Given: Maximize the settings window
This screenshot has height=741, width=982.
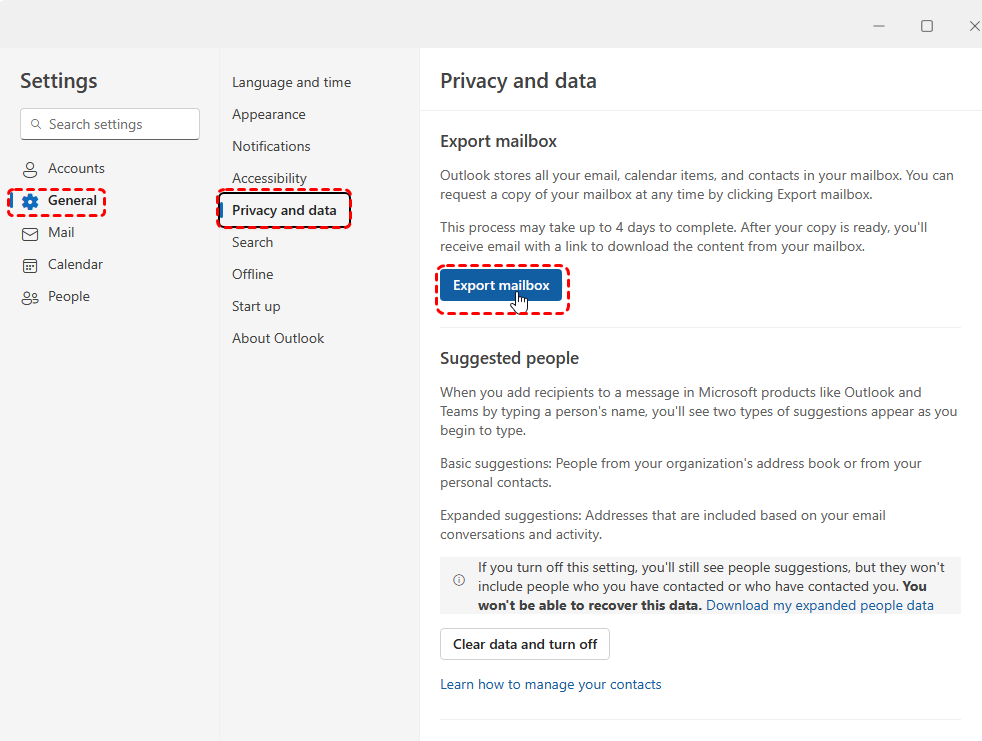Looking at the screenshot, I should (927, 26).
